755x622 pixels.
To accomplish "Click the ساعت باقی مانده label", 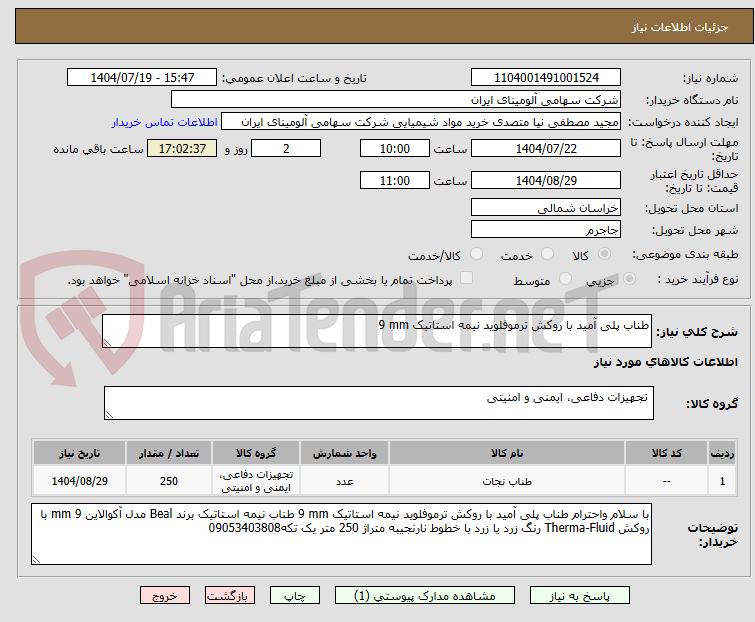I will tap(98, 149).
